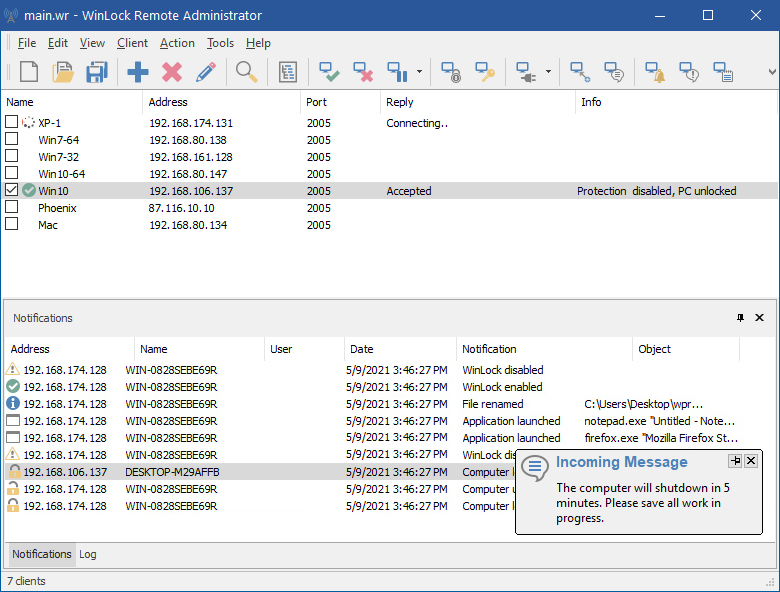Close the Incoming Message popup

[751, 461]
